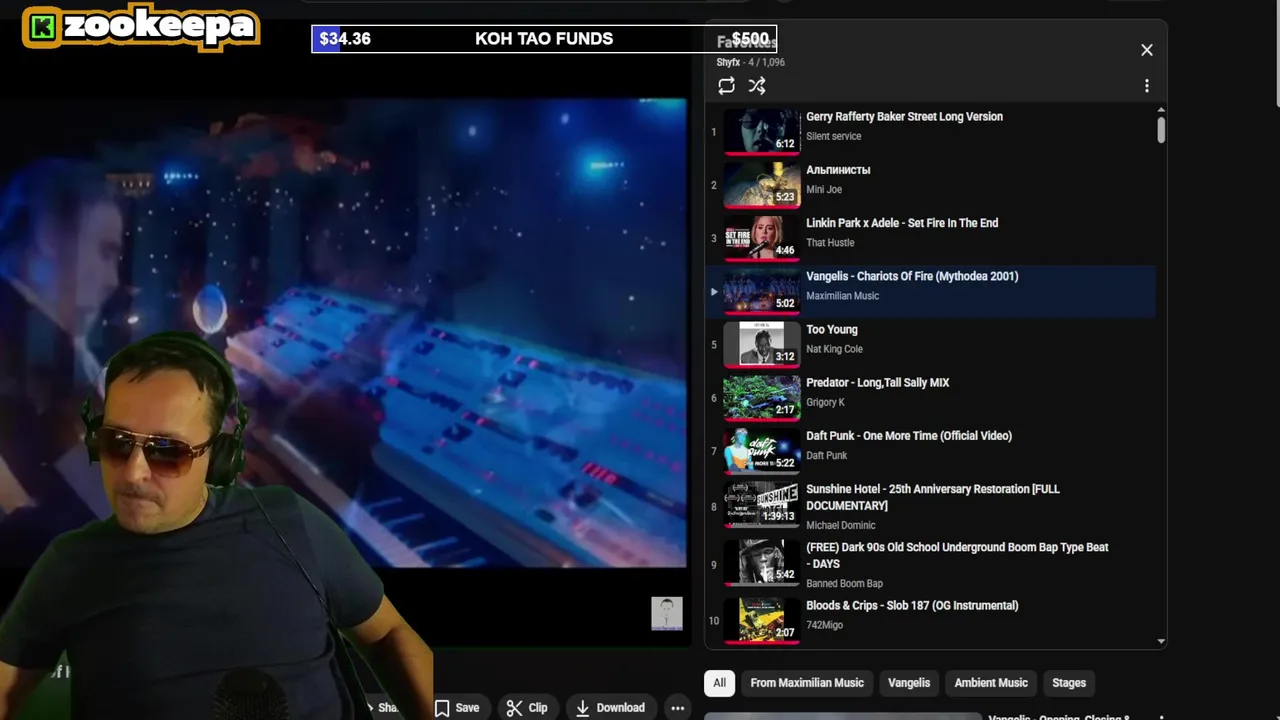
Task: Play the Альпинисты video title
Action: pyautogui.click(x=838, y=170)
